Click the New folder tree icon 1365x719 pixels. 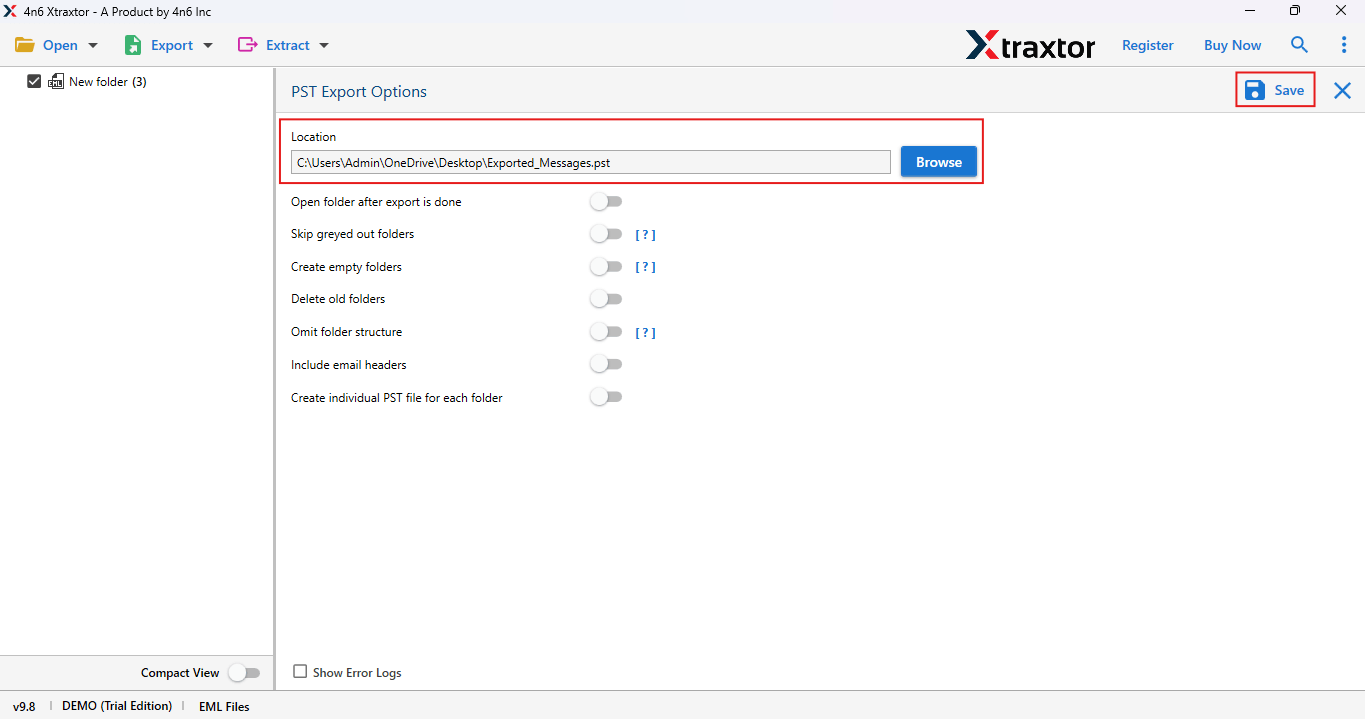(x=57, y=81)
